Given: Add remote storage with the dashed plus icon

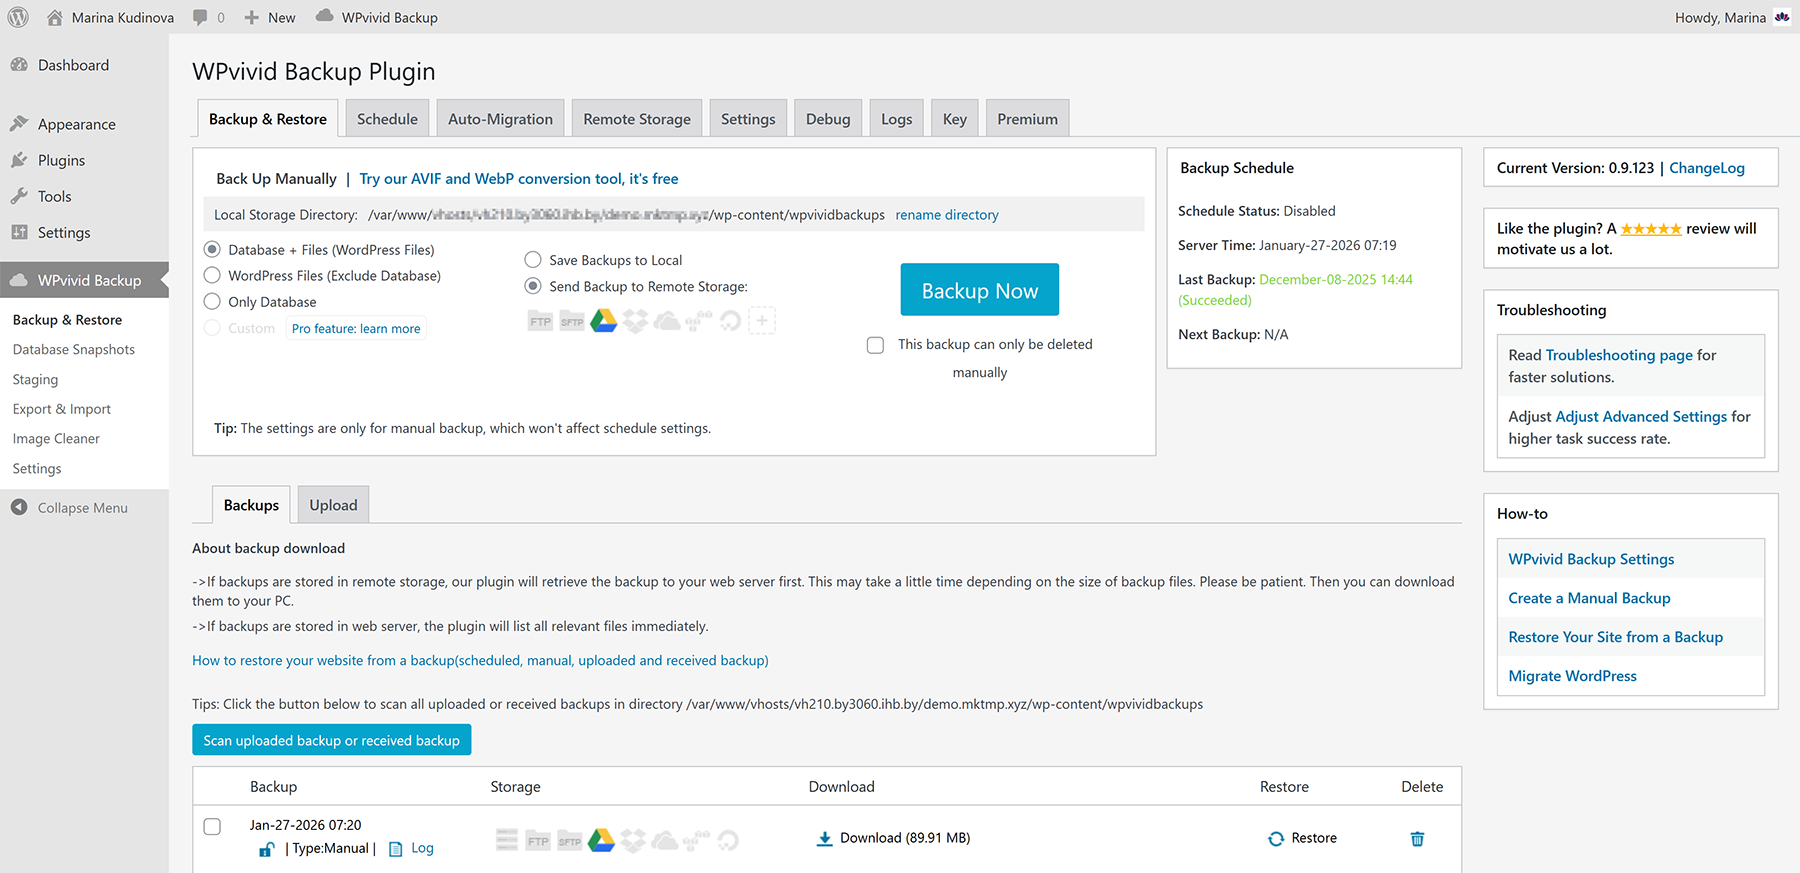Looking at the screenshot, I should click(762, 321).
